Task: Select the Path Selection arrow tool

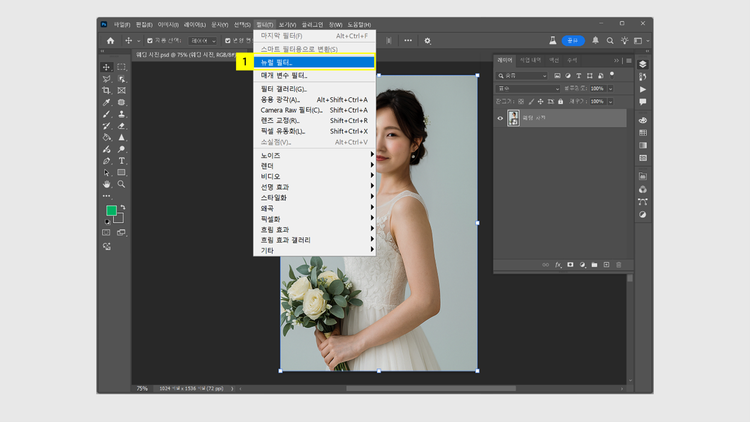Action: click(106, 173)
